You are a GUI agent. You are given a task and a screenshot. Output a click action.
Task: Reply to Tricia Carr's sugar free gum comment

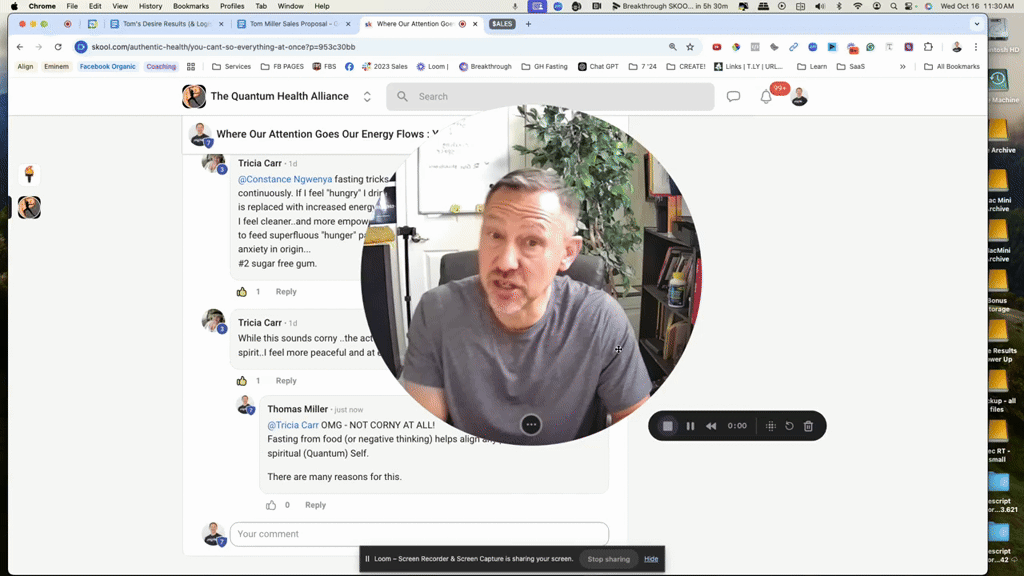click(286, 292)
